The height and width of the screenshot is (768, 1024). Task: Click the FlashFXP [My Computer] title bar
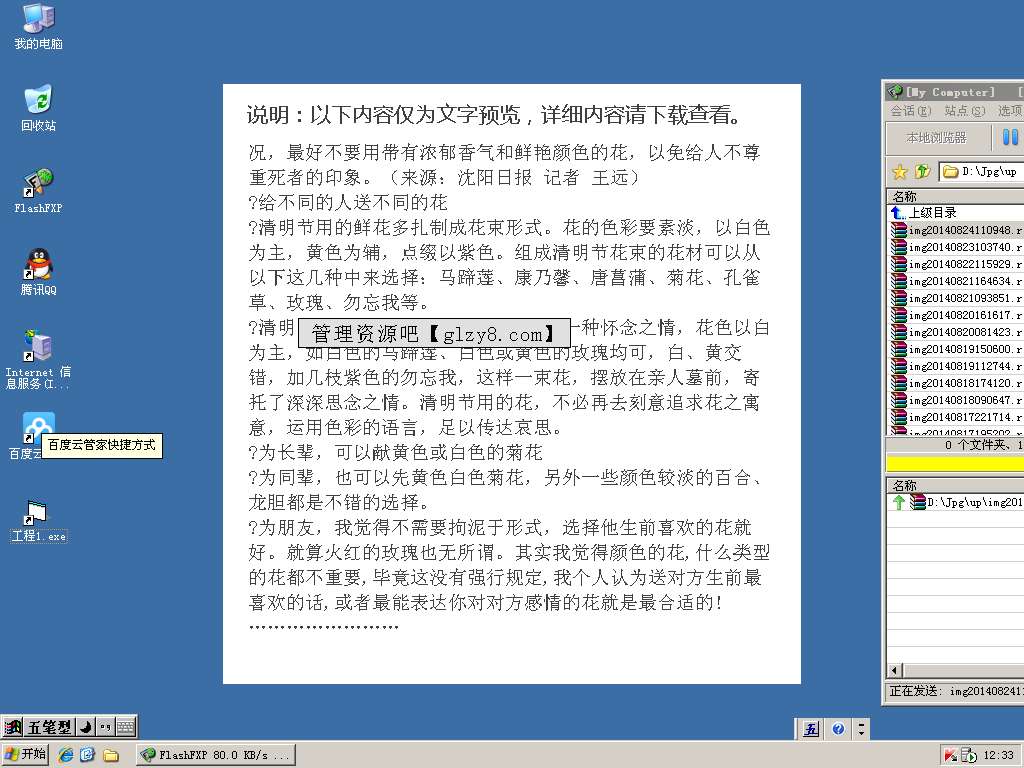point(955,92)
